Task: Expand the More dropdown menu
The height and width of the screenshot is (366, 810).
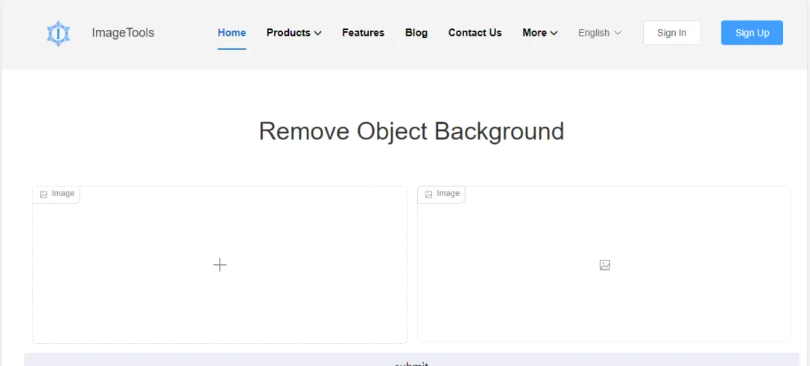Action: [540, 33]
